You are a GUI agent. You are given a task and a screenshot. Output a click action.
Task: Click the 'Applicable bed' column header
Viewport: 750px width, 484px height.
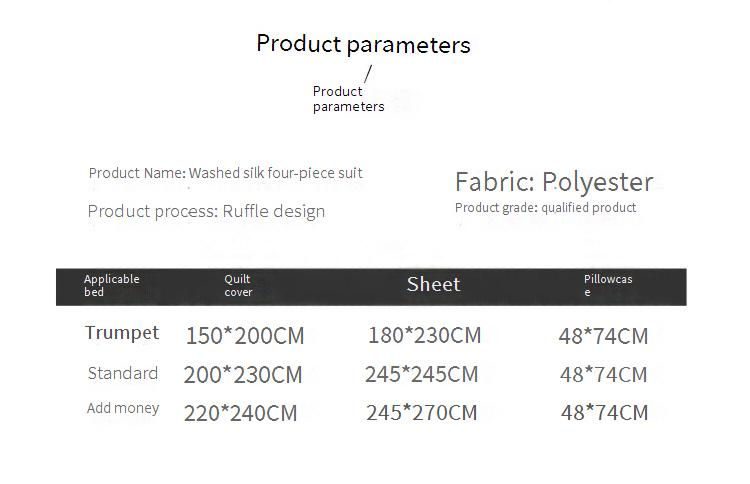pyautogui.click(x=111, y=286)
